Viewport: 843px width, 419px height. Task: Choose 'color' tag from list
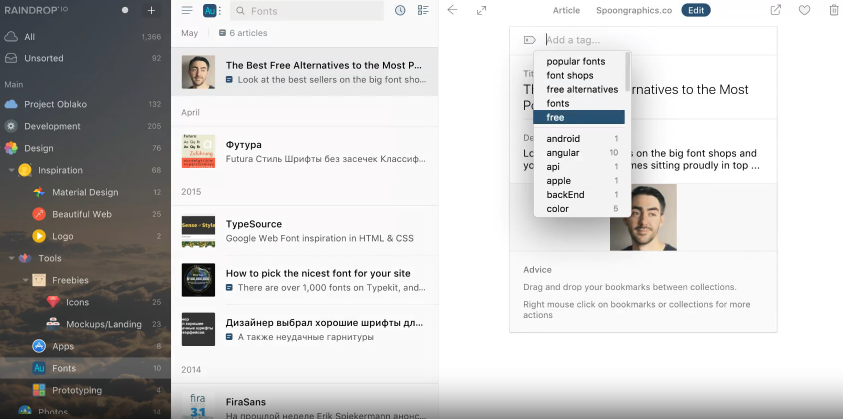(579, 209)
